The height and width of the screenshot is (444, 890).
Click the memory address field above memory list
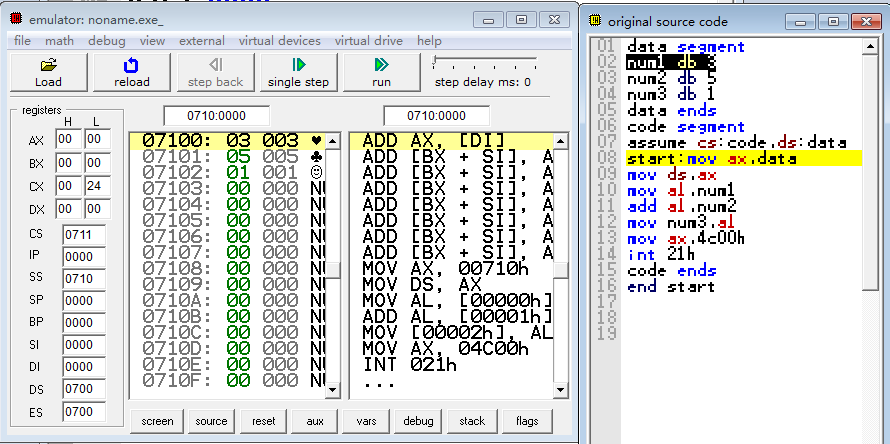coord(216,116)
